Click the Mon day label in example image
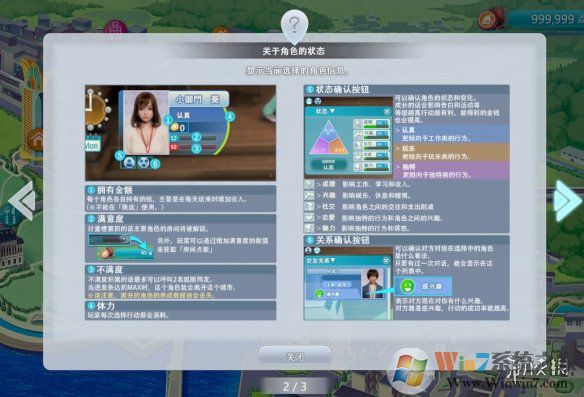 point(92,146)
